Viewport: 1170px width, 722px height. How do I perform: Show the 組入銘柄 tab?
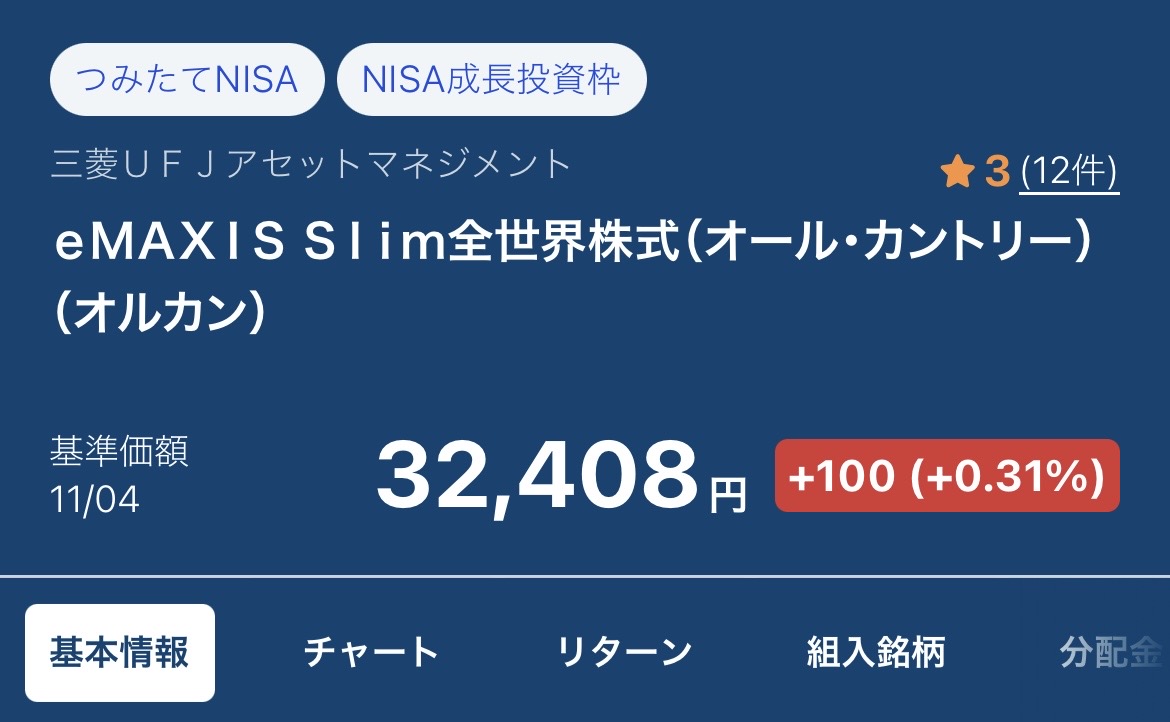(875, 653)
